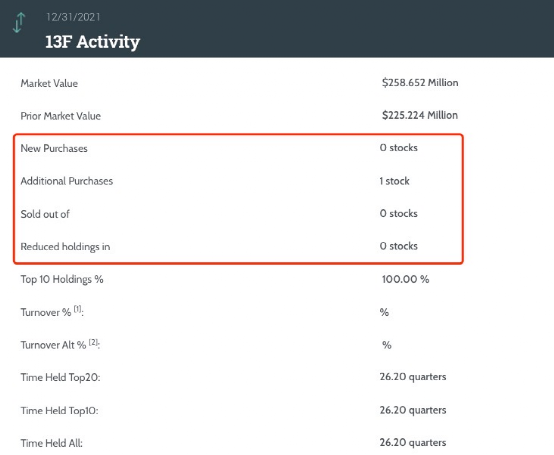Open the Turnover % footnote [1]

(x=77, y=309)
